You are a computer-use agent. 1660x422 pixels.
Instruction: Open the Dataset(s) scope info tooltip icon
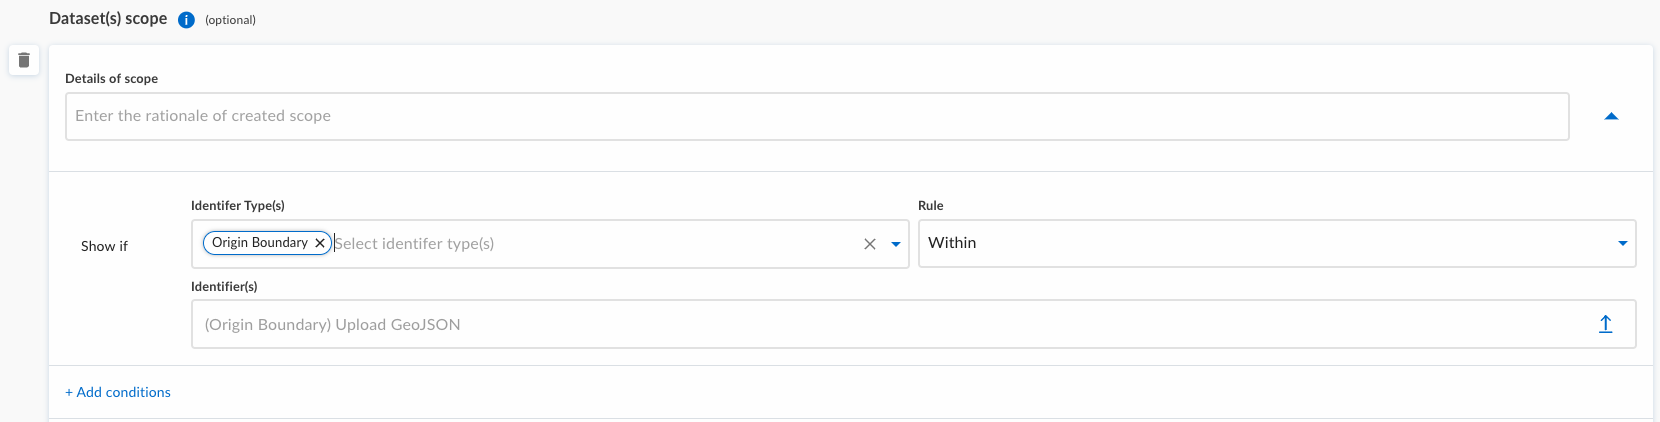pyautogui.click(x=186, y=20)
